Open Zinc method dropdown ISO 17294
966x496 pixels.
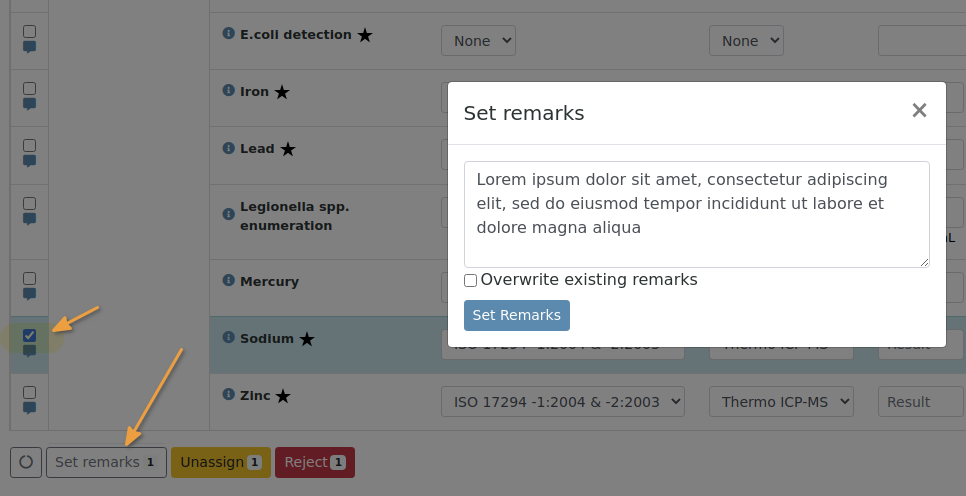pyautogui.click(x=563, y=402)
